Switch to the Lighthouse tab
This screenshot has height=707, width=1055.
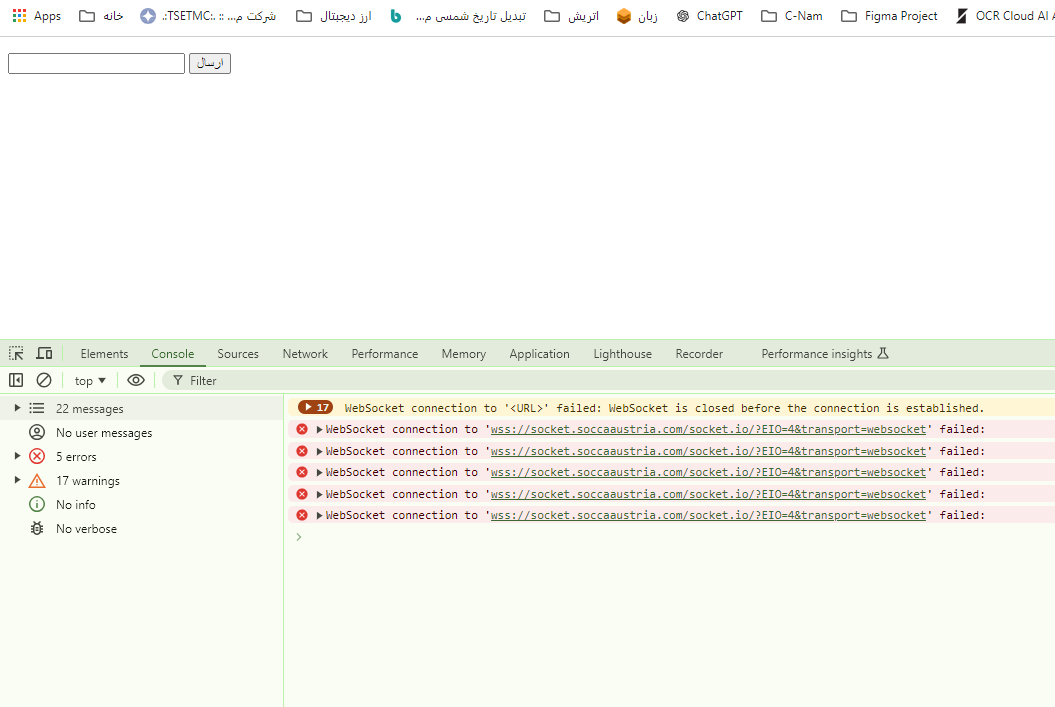point(622,354)
